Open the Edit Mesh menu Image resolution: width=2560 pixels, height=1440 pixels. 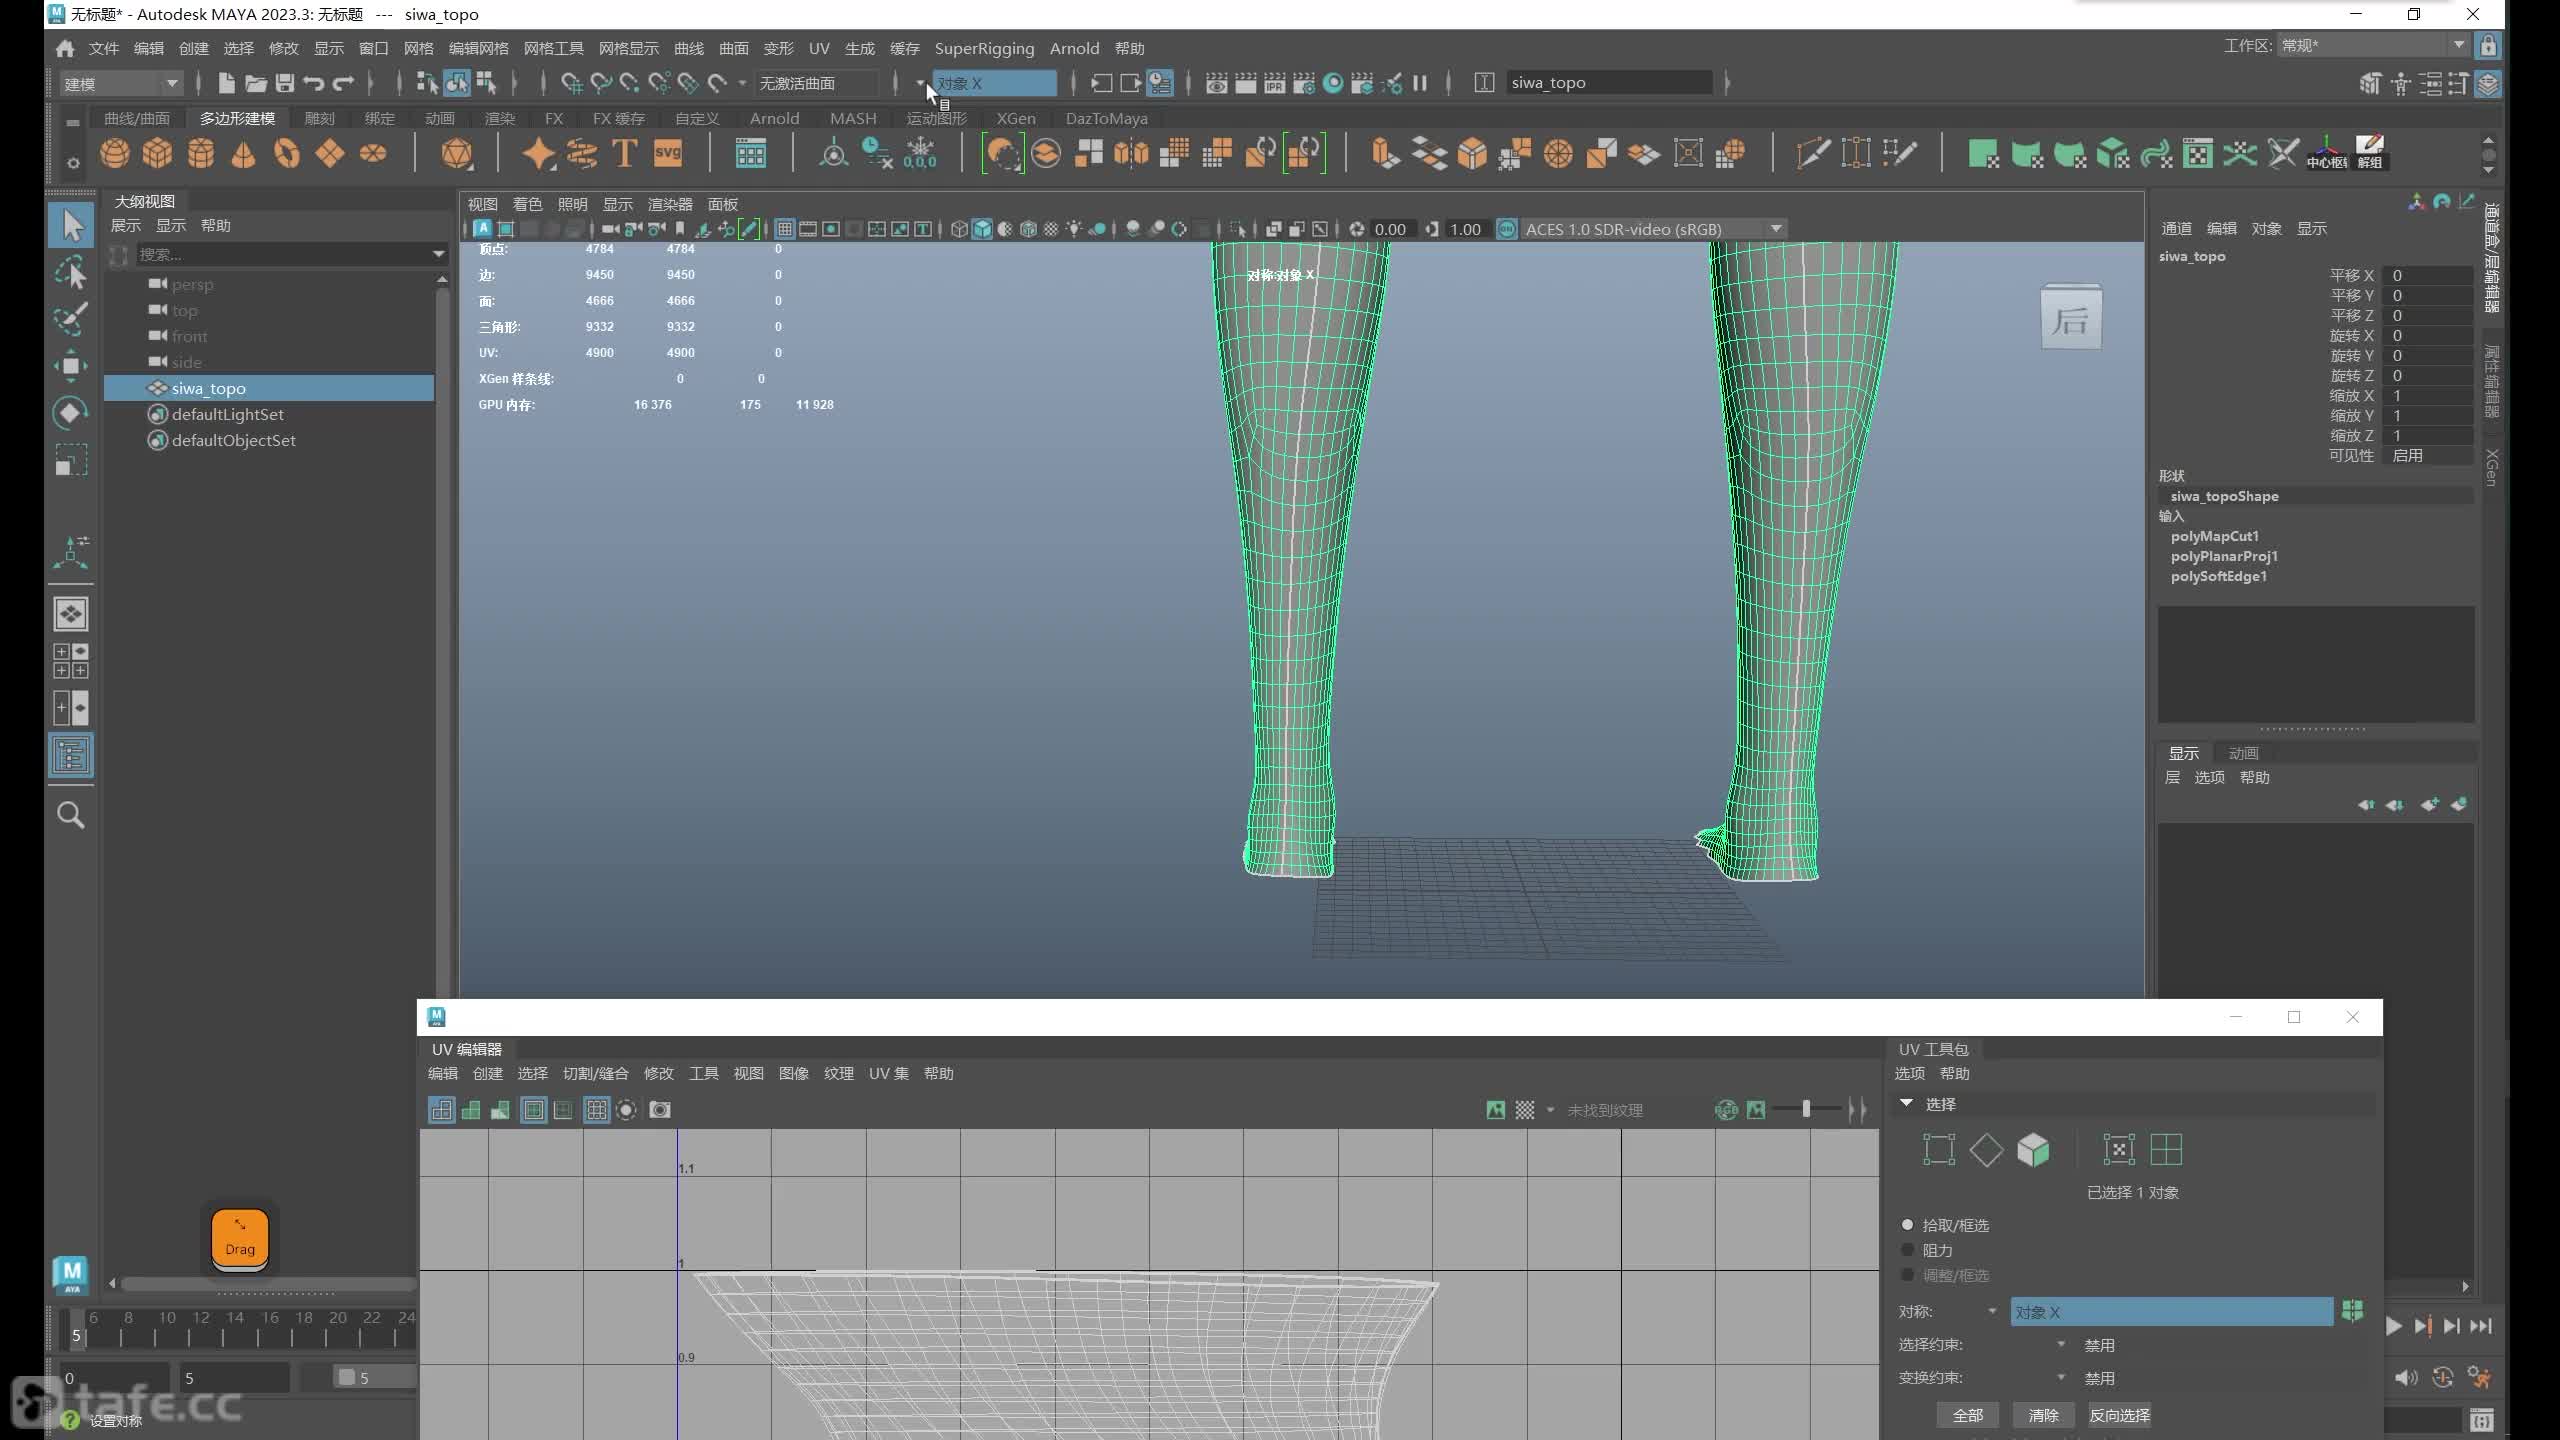(478, 48)
